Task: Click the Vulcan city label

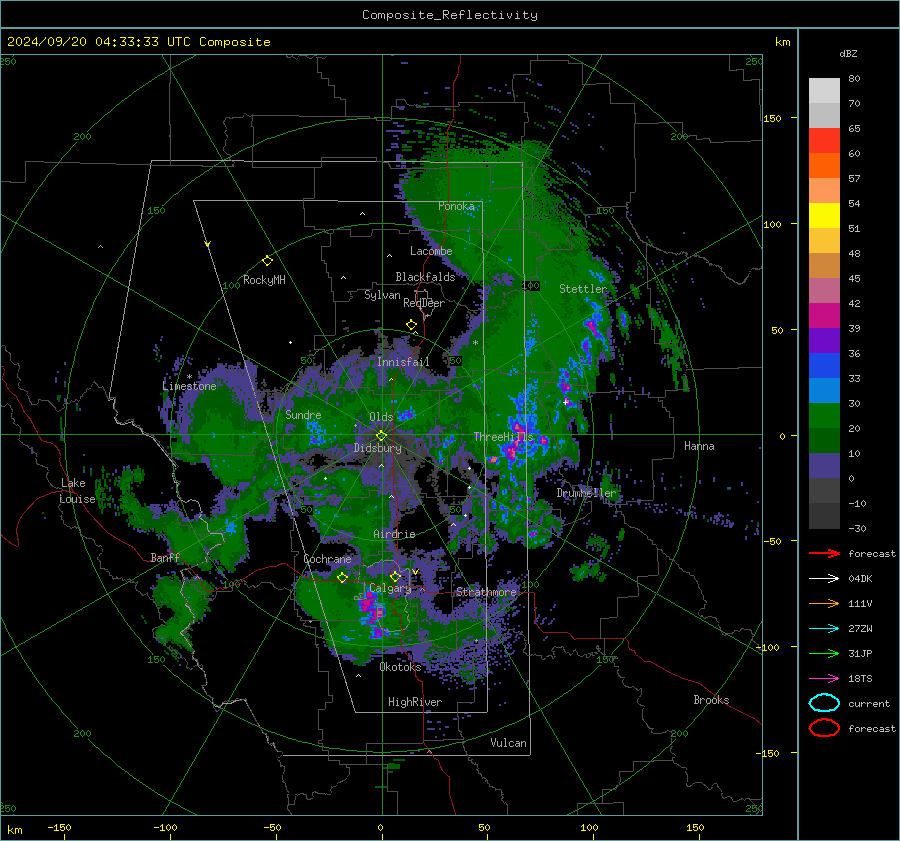Action: click(x=509, y=743)
